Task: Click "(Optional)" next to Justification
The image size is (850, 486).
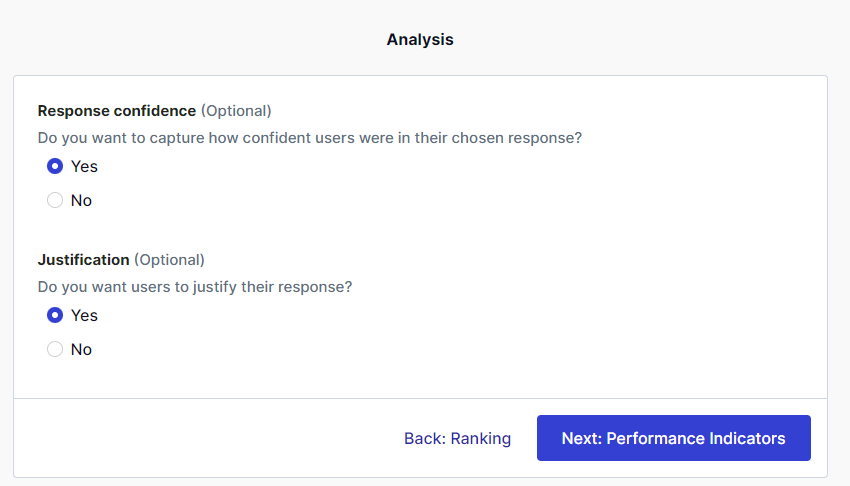Action: [x=169, y=260]
